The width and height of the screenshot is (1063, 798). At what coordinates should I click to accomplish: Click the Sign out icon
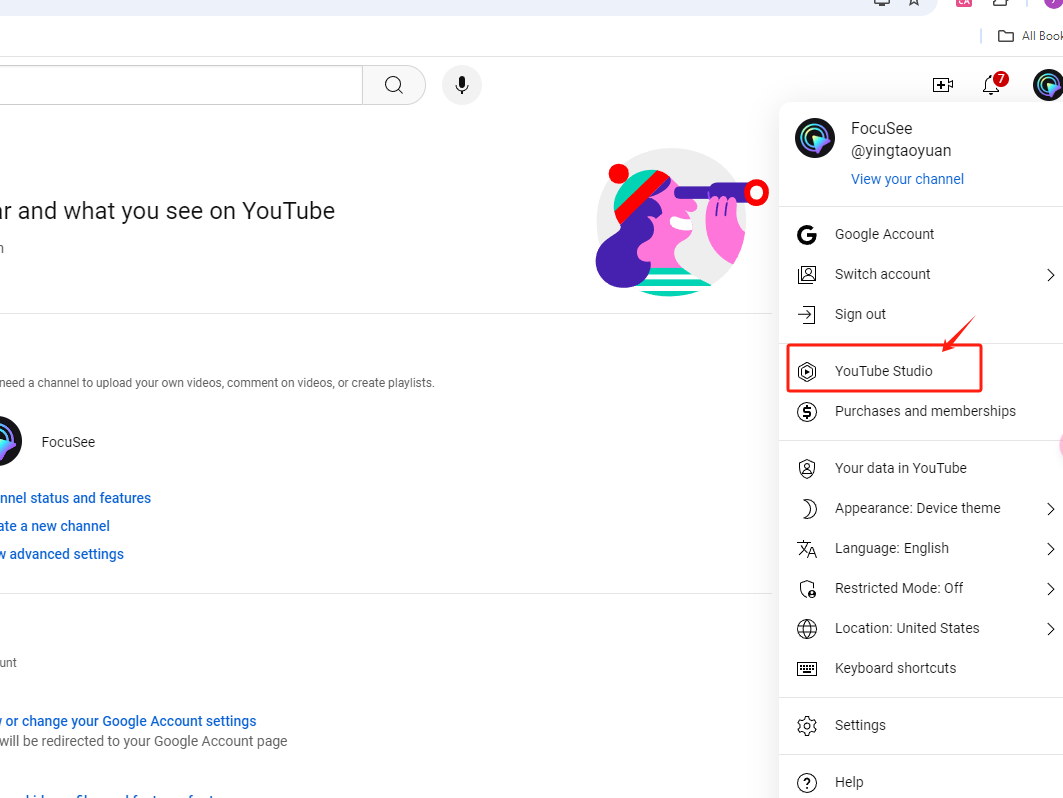(x=807, y=314)
